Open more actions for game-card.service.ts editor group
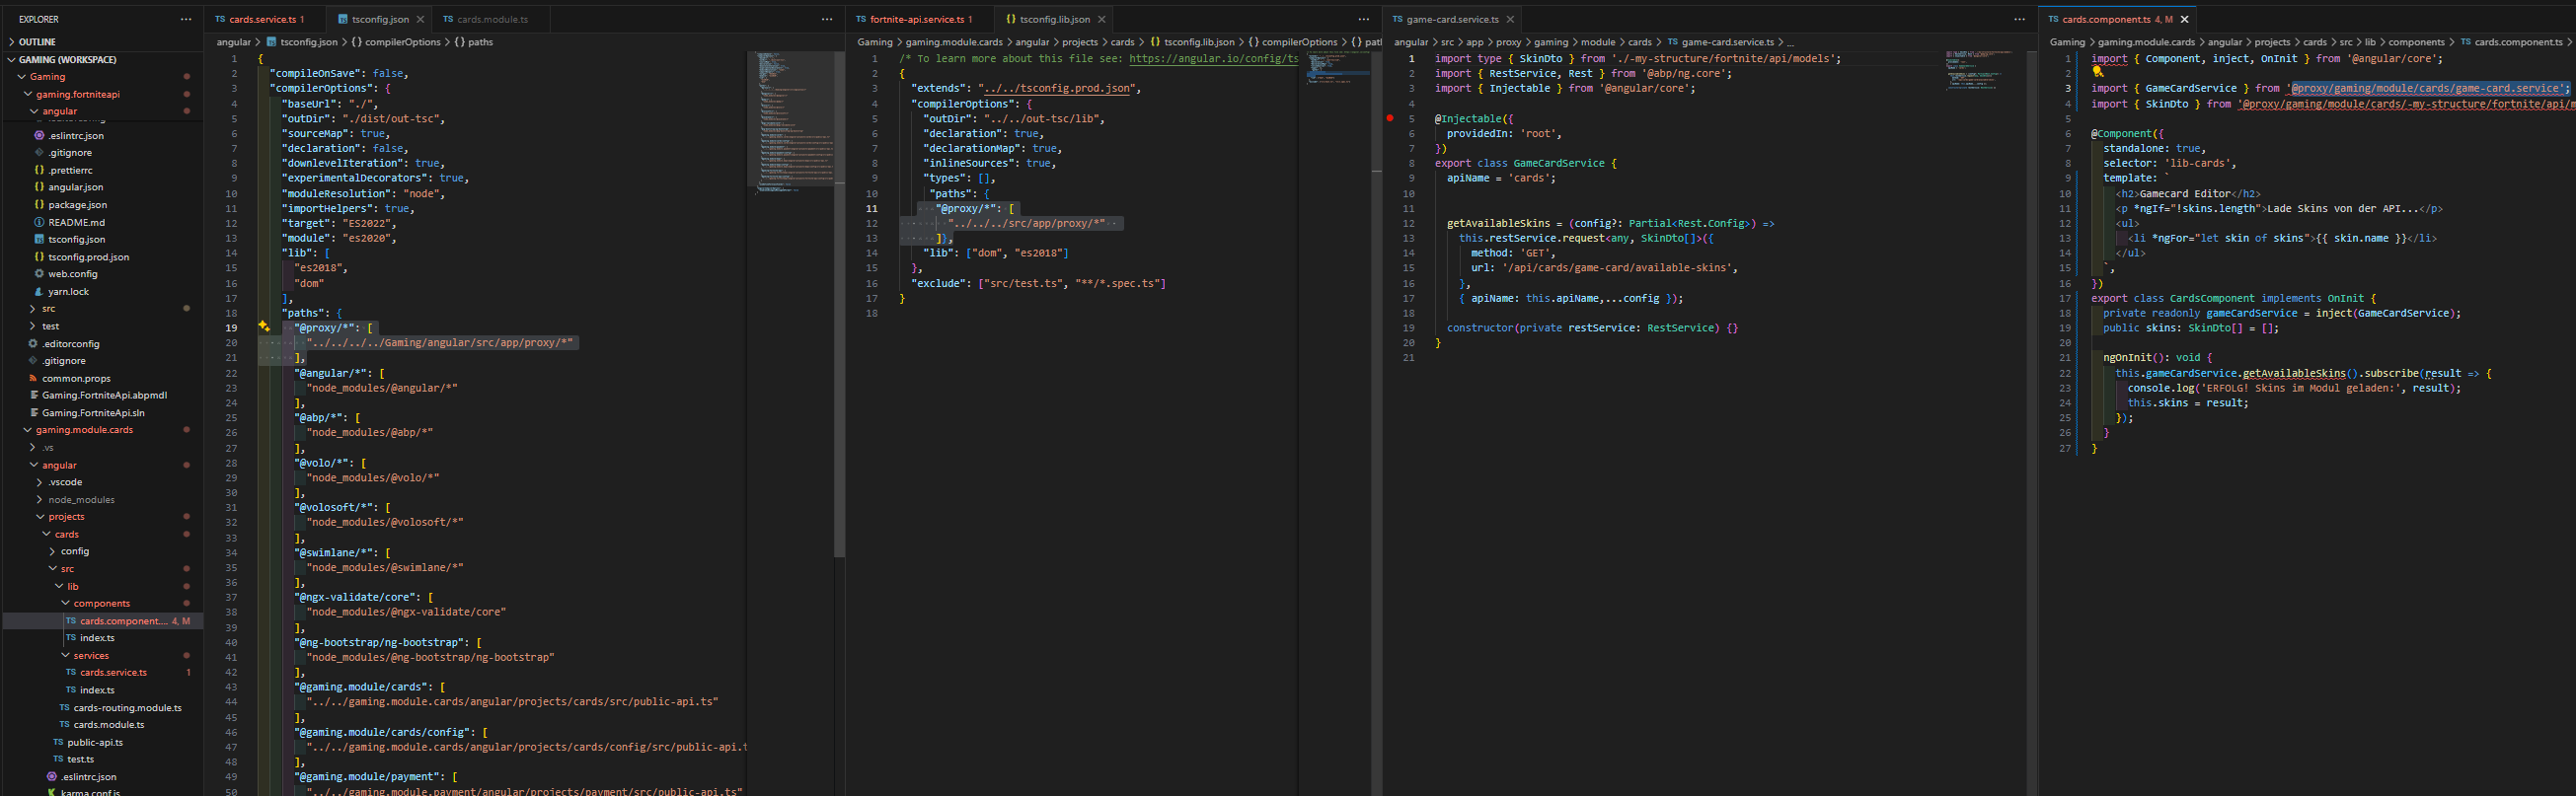Screen dimensions: 2576x796 pos(2019,19)
